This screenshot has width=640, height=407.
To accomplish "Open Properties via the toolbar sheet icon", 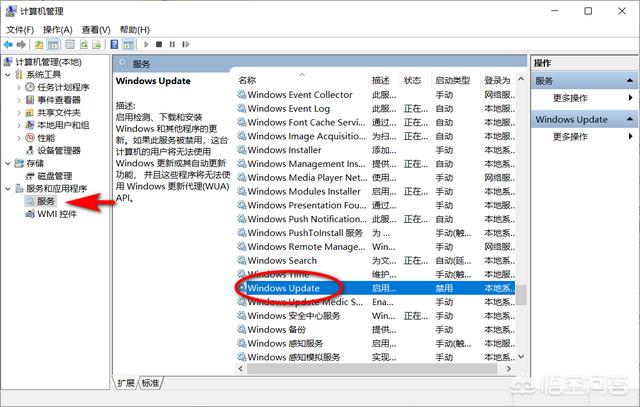I will [x=70, y=44].
